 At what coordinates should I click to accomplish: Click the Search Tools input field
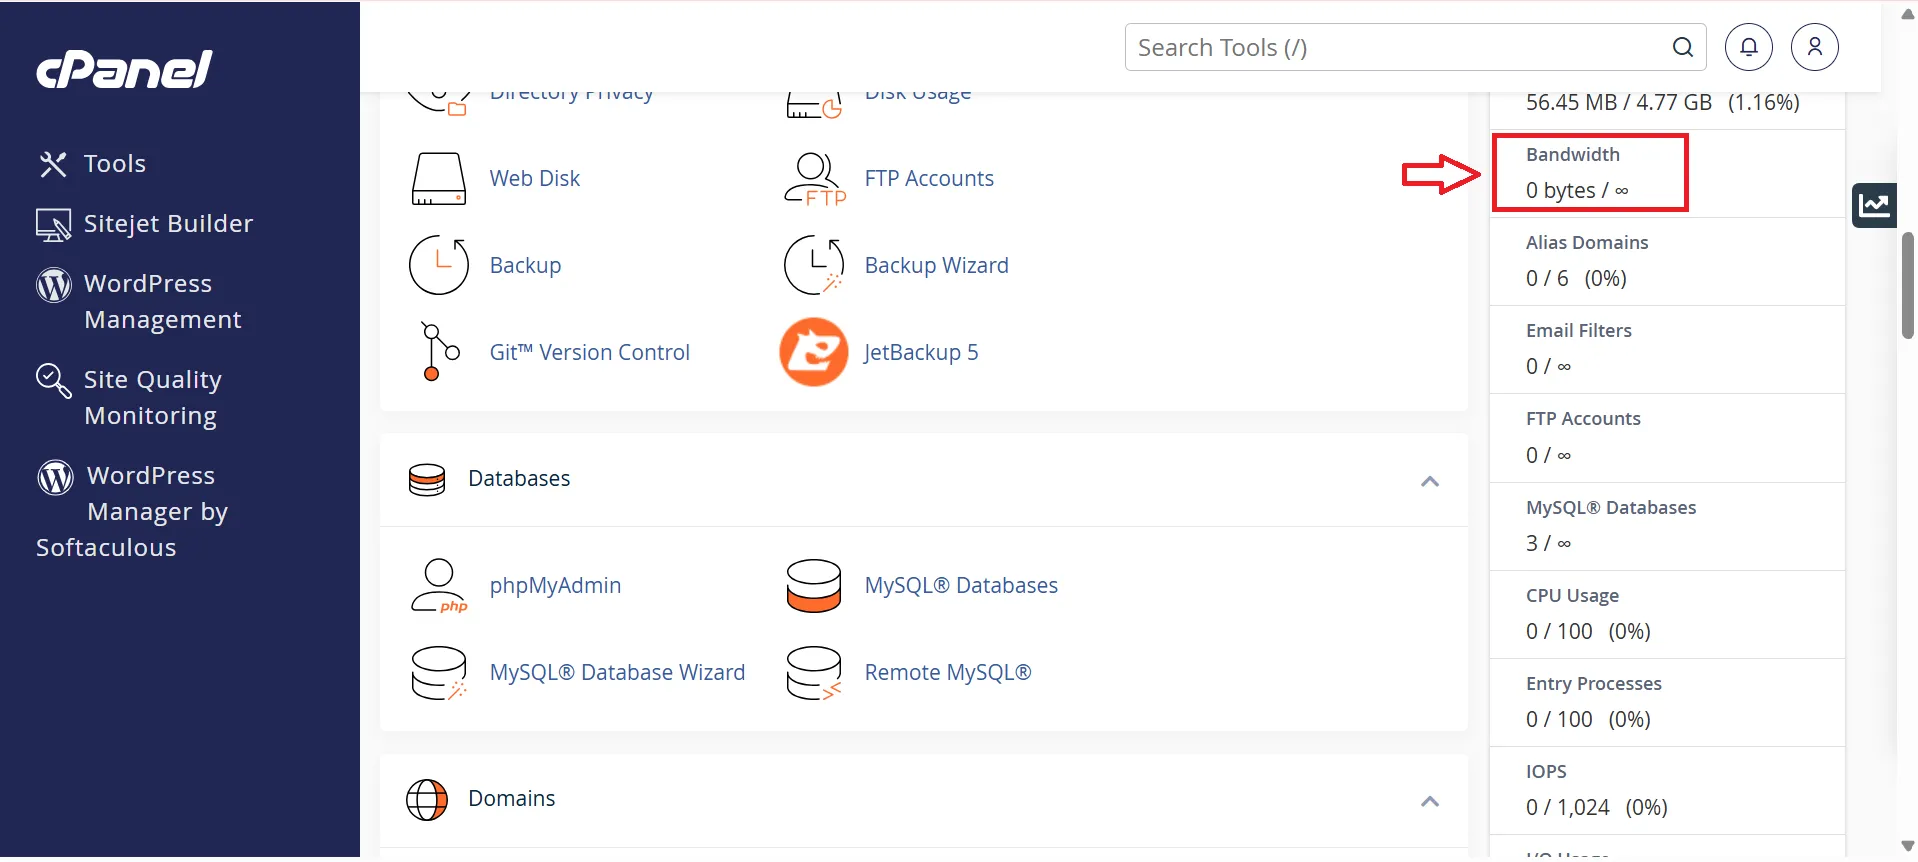1400,47
